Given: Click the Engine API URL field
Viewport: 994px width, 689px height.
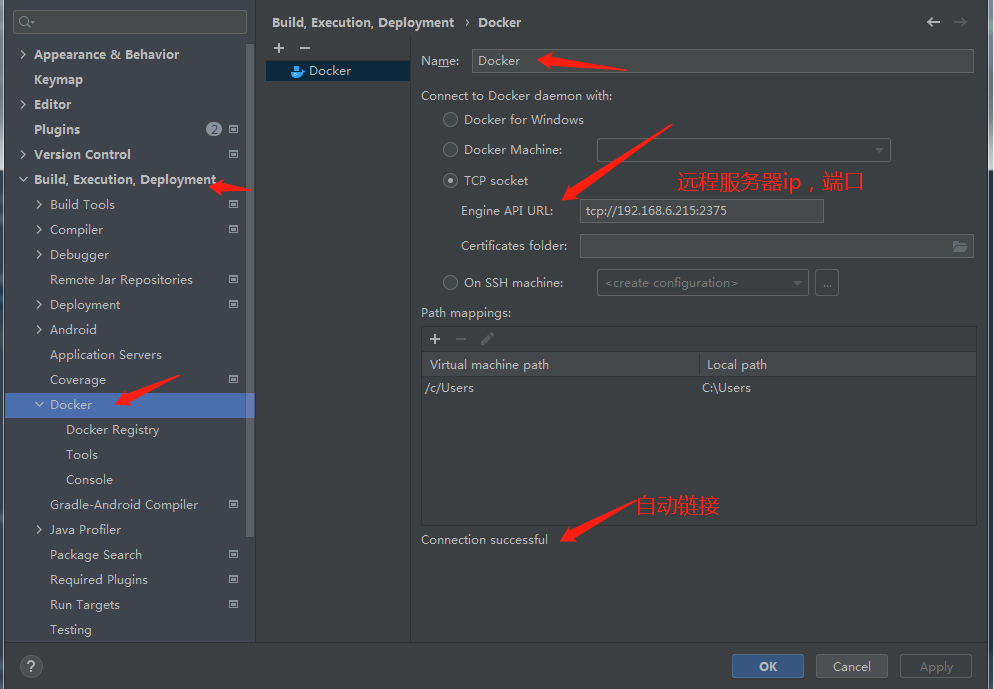Looking at the screenshot, I should (x=702, y=211).
